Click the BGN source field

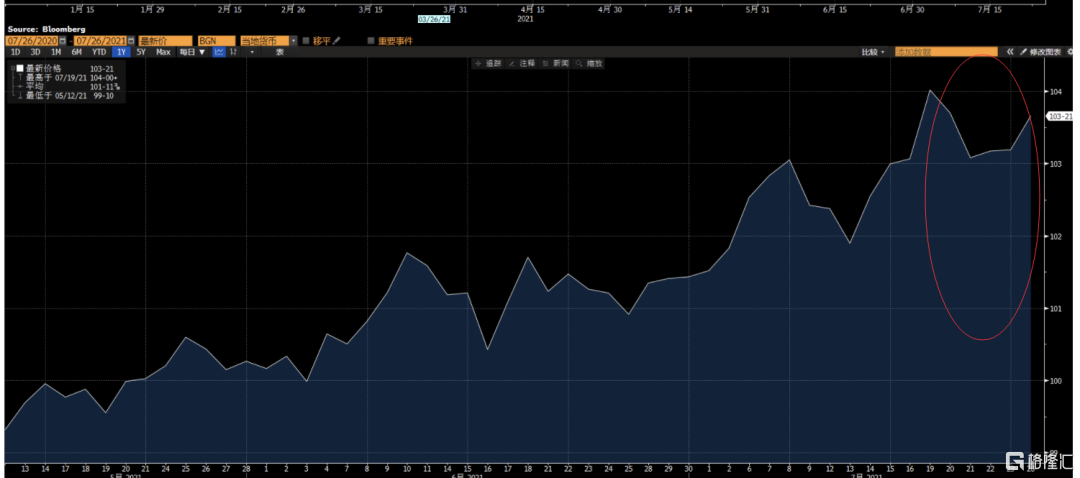pos(217,41)
